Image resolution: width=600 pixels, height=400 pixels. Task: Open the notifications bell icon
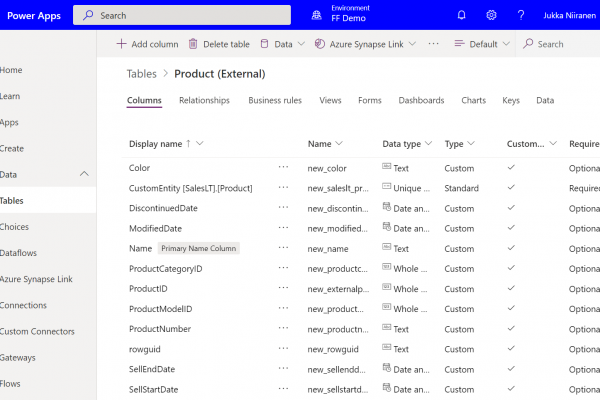coord(461,15)
